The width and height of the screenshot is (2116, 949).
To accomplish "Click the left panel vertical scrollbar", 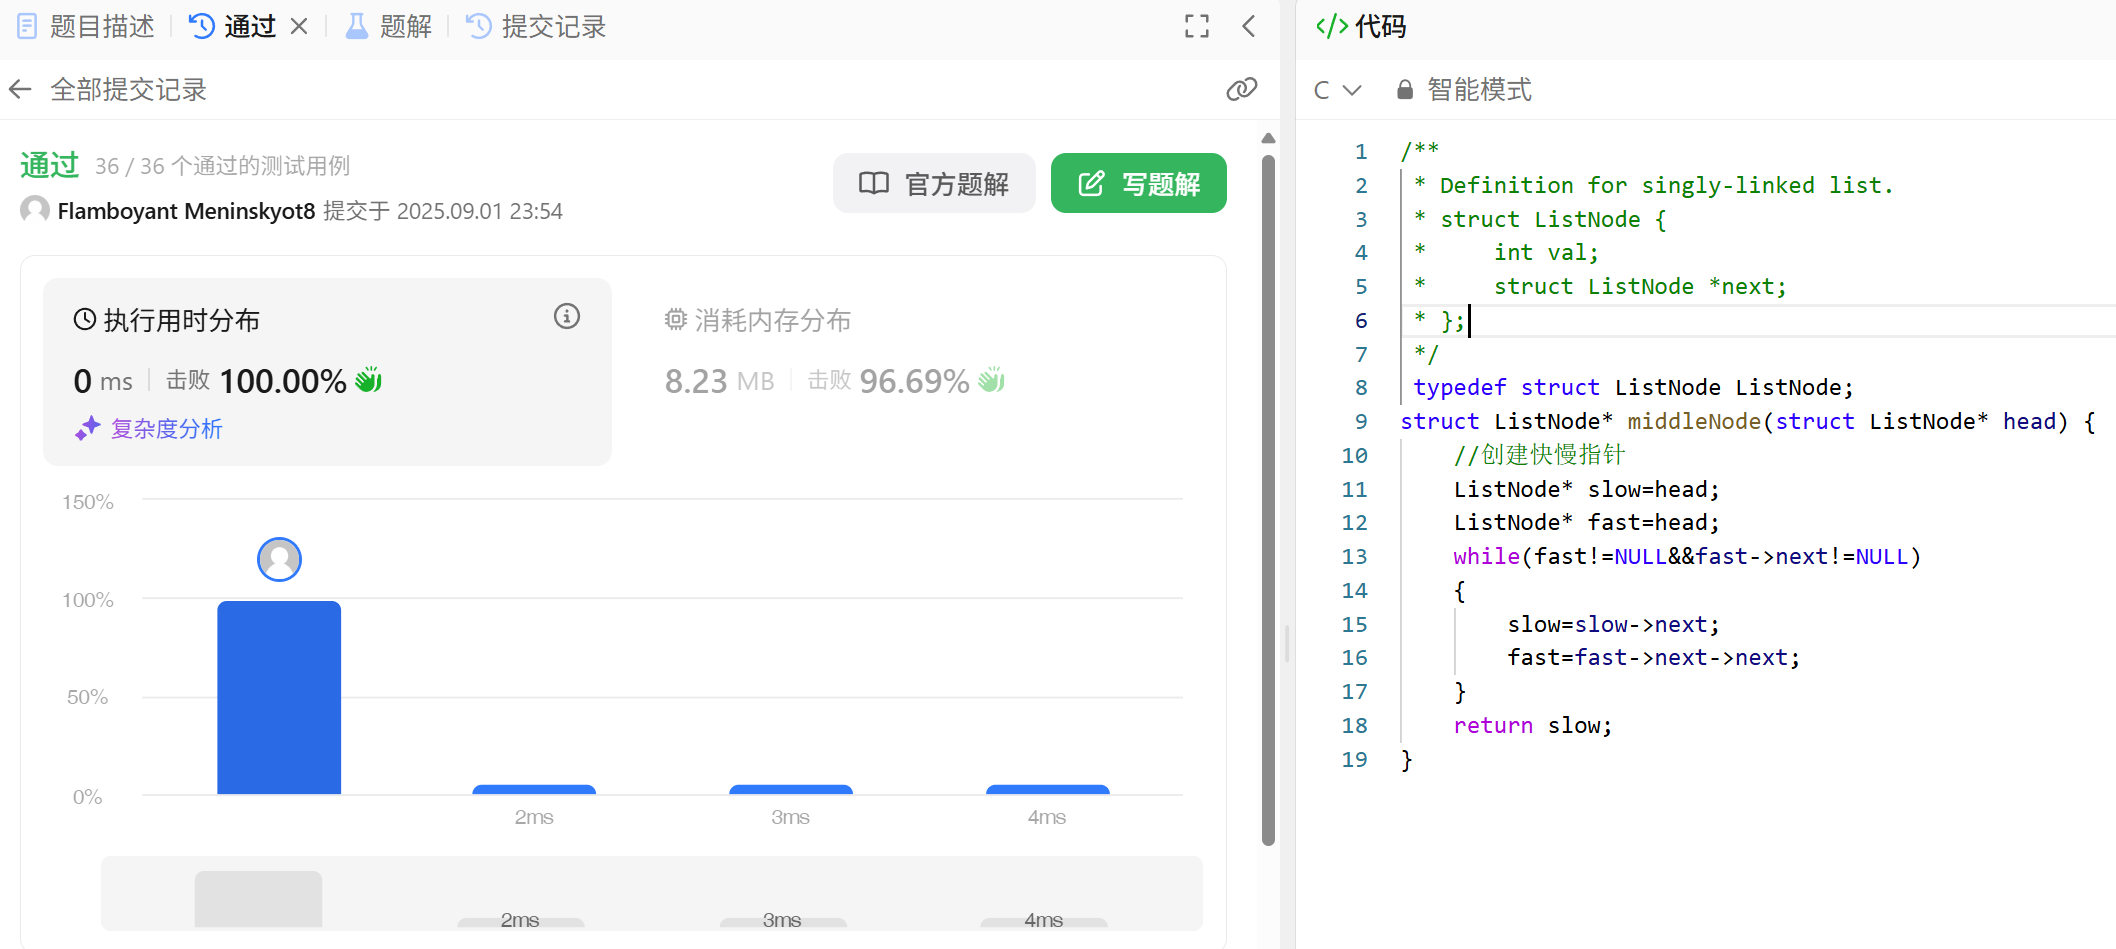I will point(1268,500).
